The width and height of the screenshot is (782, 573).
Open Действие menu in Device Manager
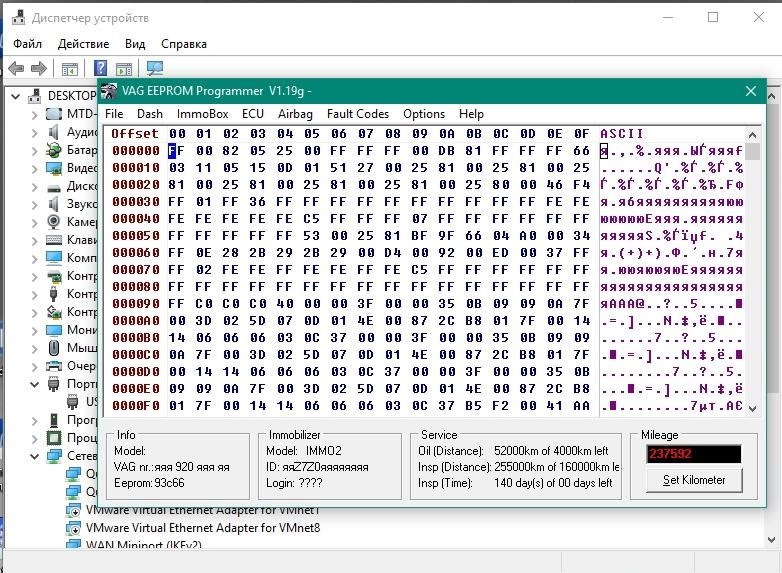(x=83, y=44)
